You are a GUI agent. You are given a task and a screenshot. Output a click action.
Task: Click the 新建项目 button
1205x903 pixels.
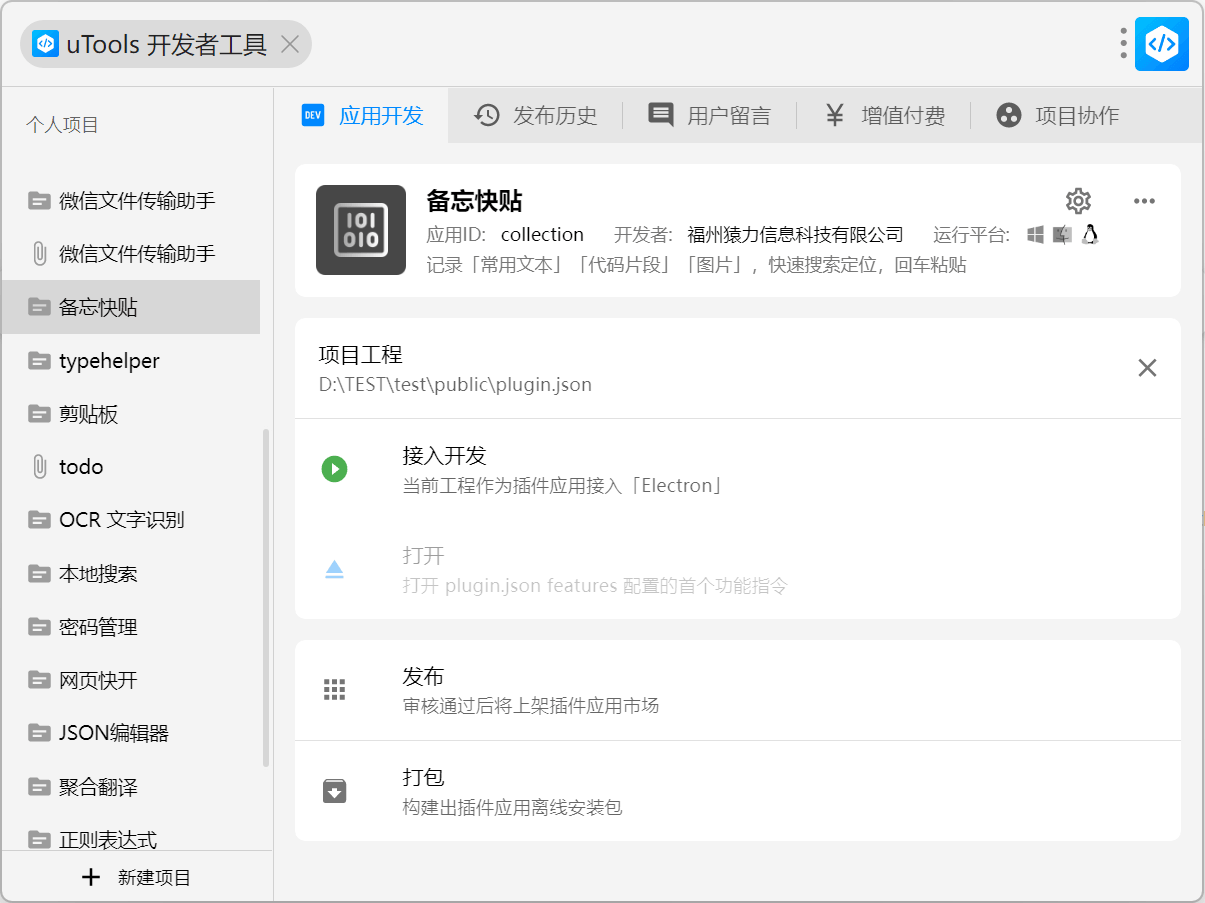click(x=136, y=877)
